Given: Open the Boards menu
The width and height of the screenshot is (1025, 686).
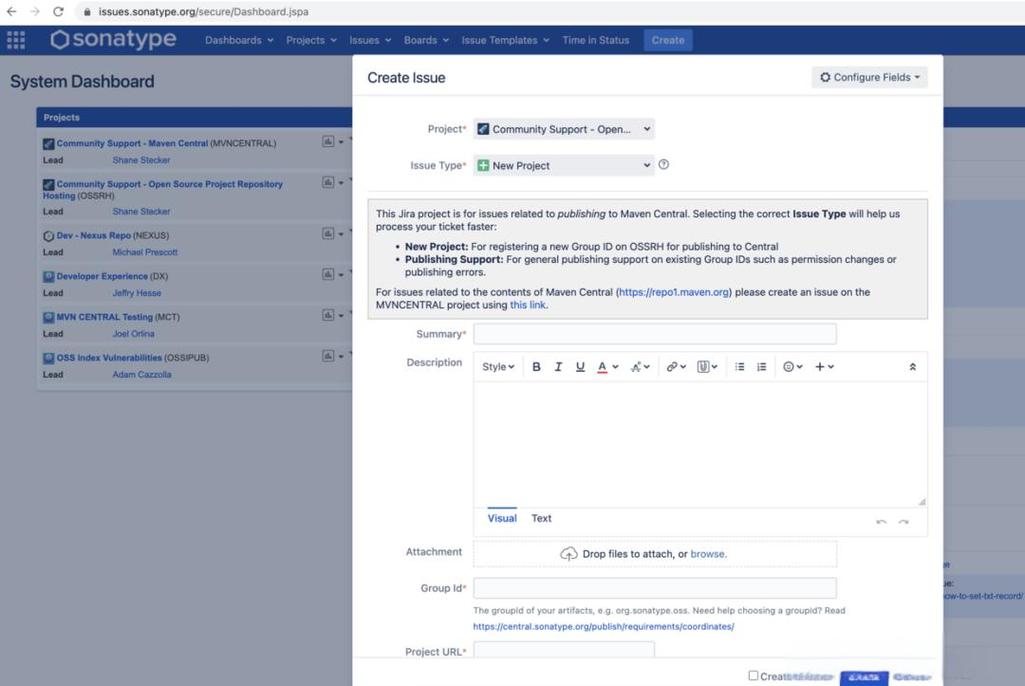Looking at the screenshot, I should point(426,40).
